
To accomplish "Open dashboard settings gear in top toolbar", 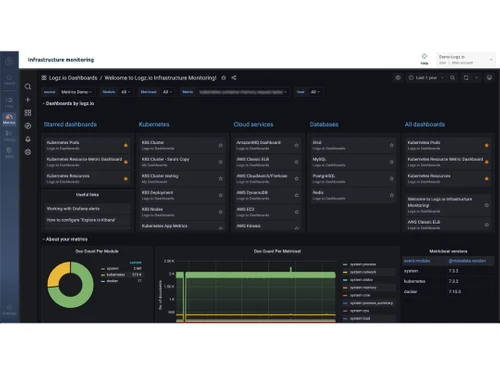I will point(398,78).
